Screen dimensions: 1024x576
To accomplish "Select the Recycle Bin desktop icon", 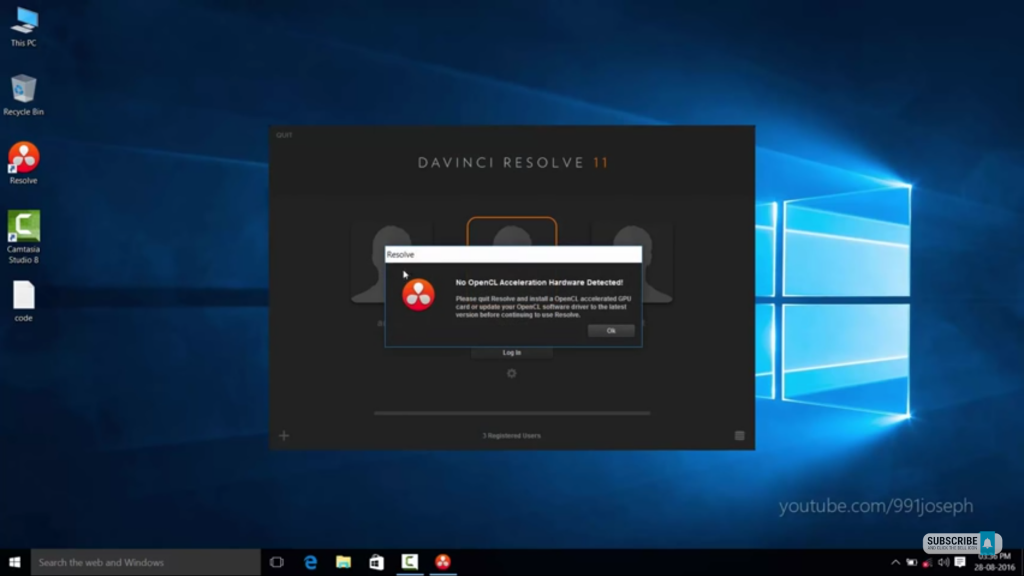I will click(x=24, y=95).
